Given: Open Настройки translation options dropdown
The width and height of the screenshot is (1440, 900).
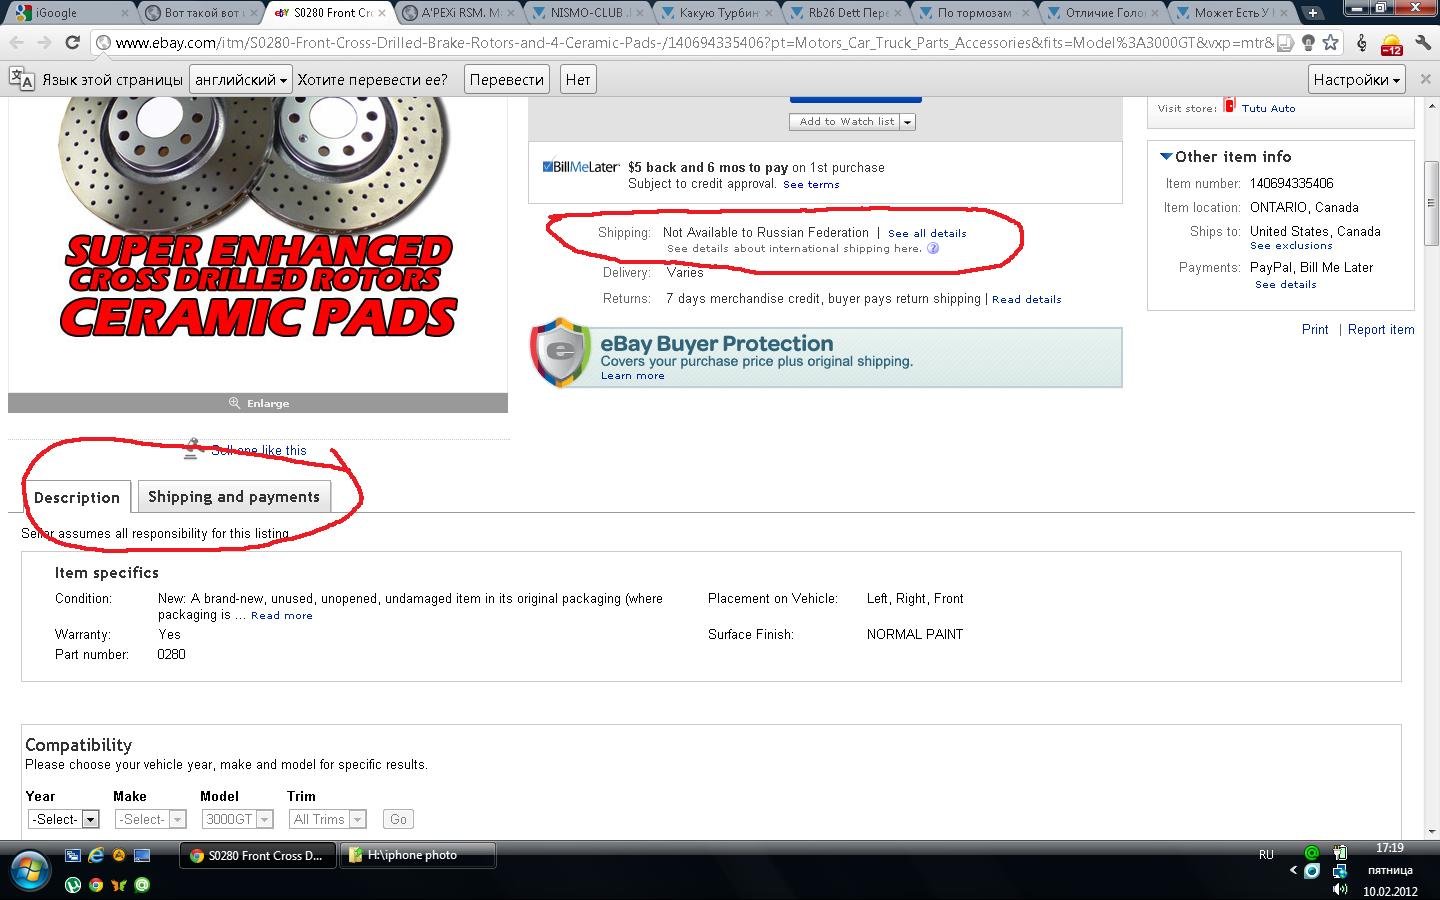Looking at the screenshot, I should [x=1356, y=79].
